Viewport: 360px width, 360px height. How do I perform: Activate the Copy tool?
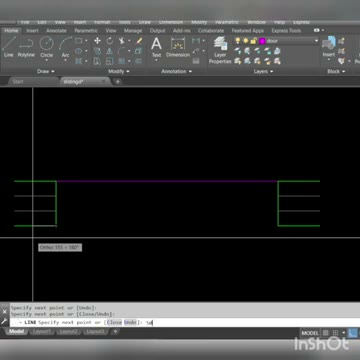pyautogui.click(x=97, y=51)
